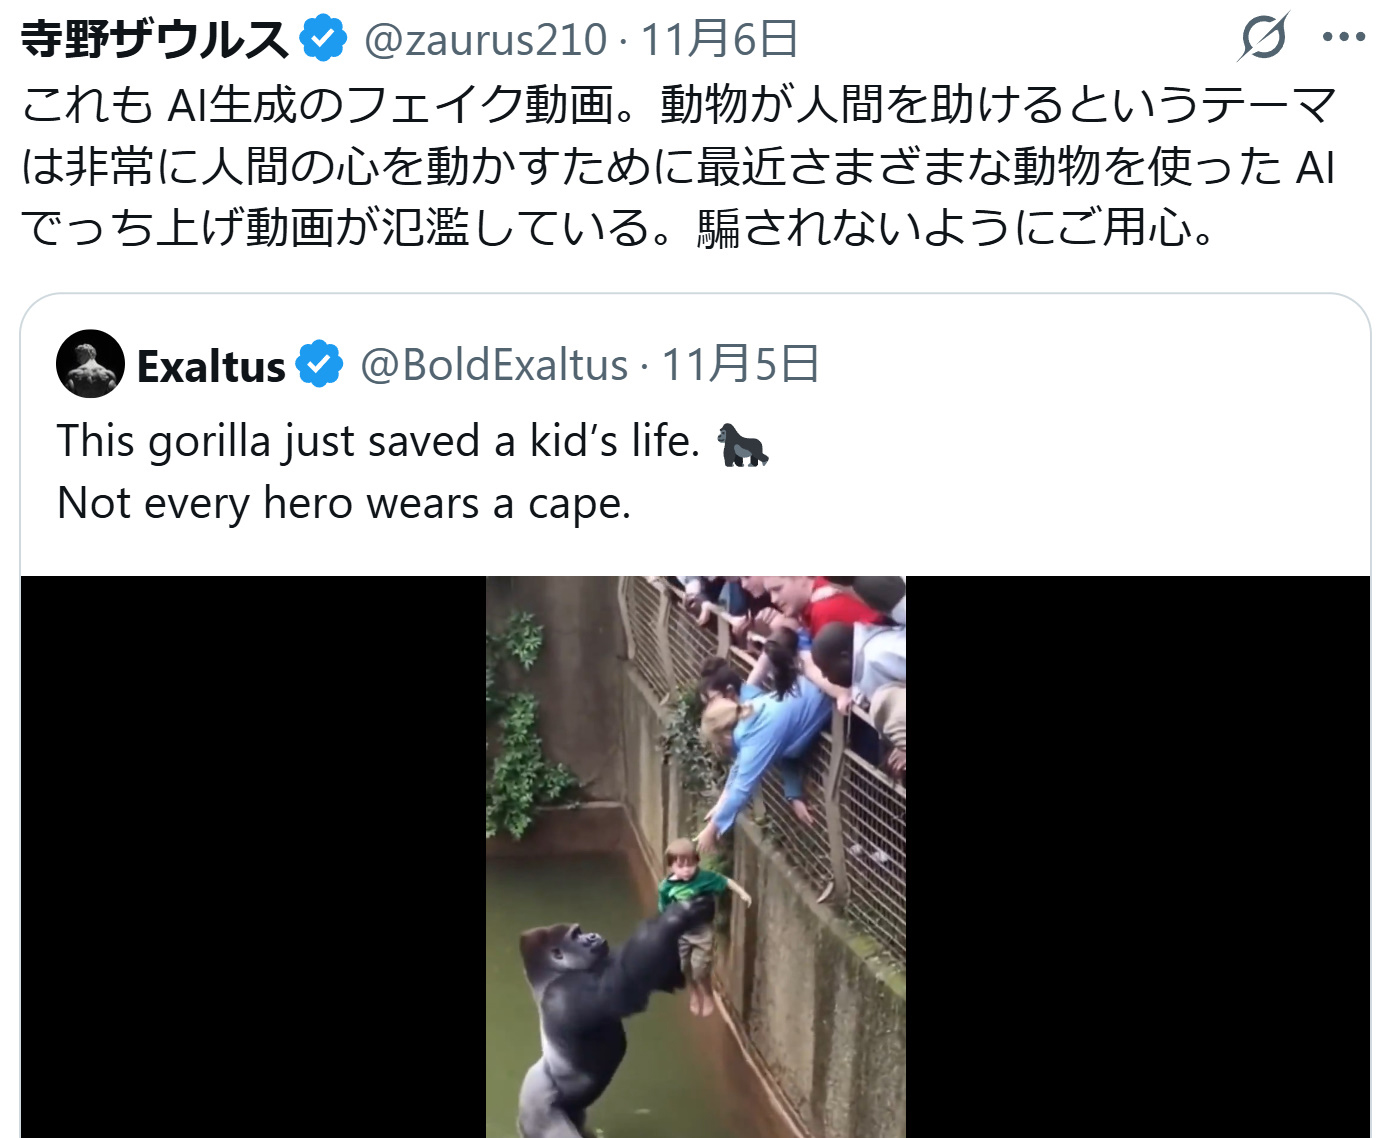The width and height of the screenshot is (1395, 1138).
Task: Click black letterbox area left of video
Action: (x=253, y=857)
